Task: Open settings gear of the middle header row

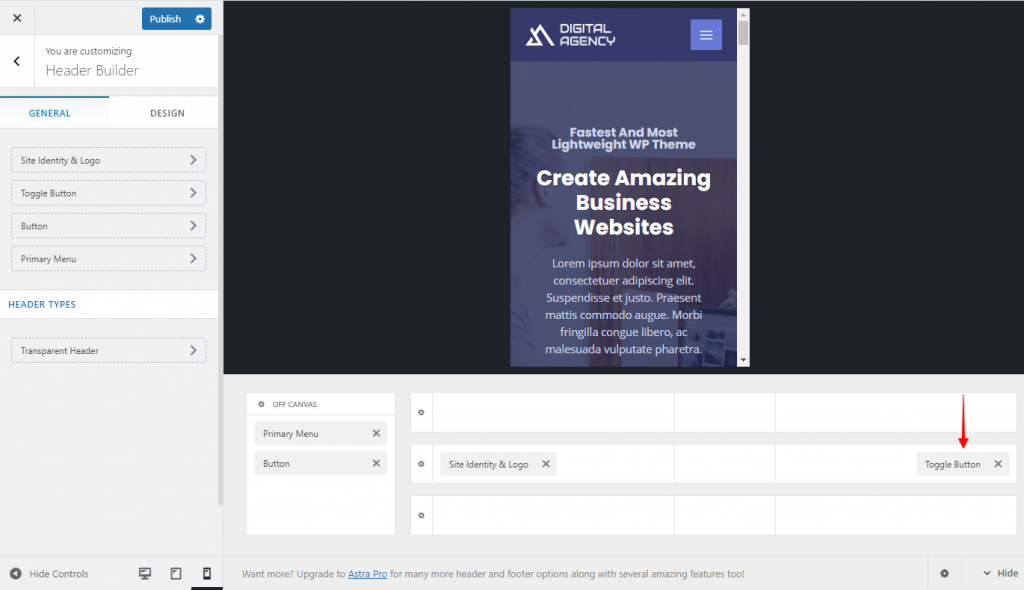Action: coord(421,463)
